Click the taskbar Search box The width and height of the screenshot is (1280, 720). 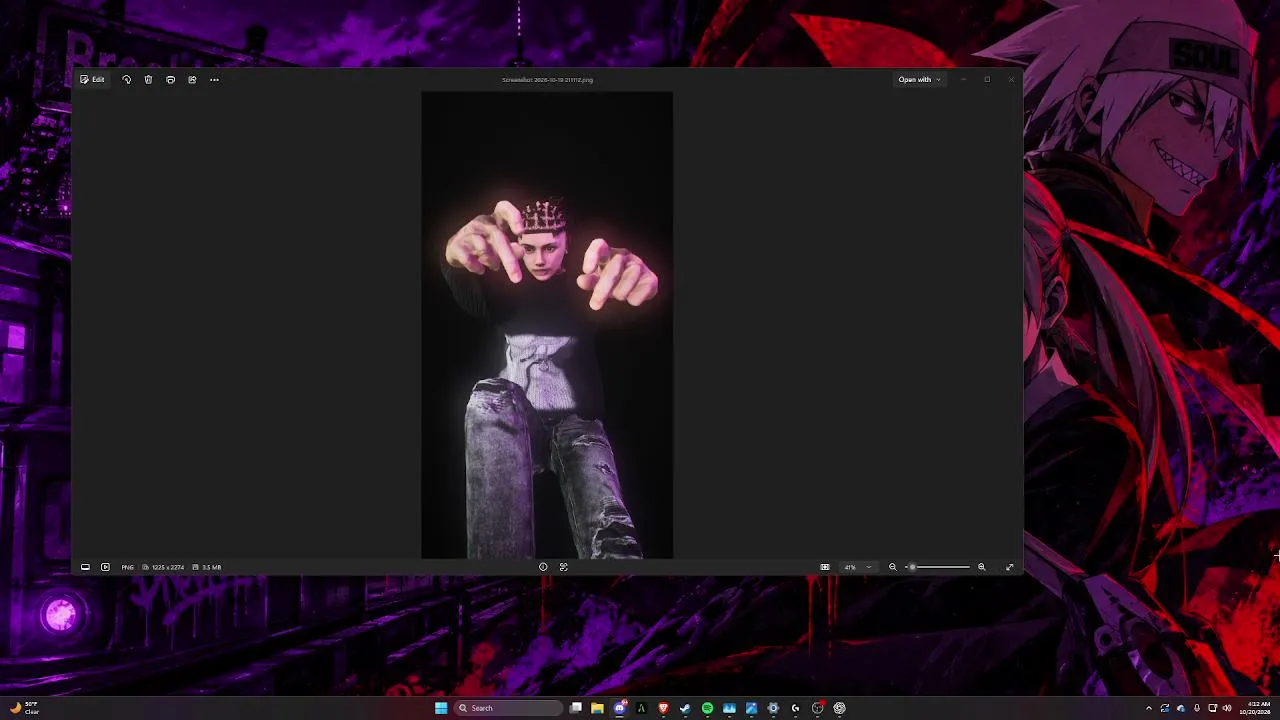(x=507, y=708)
